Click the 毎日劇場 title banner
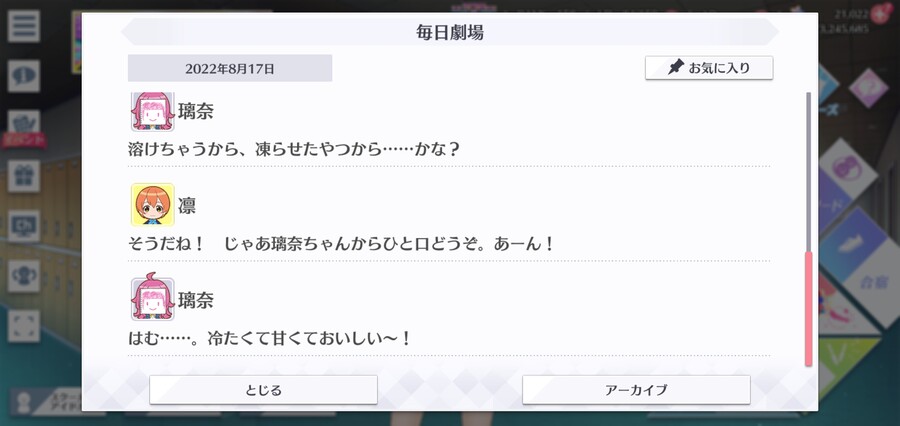The width and height of the screenshot is (900, 426). coord(449,32)
